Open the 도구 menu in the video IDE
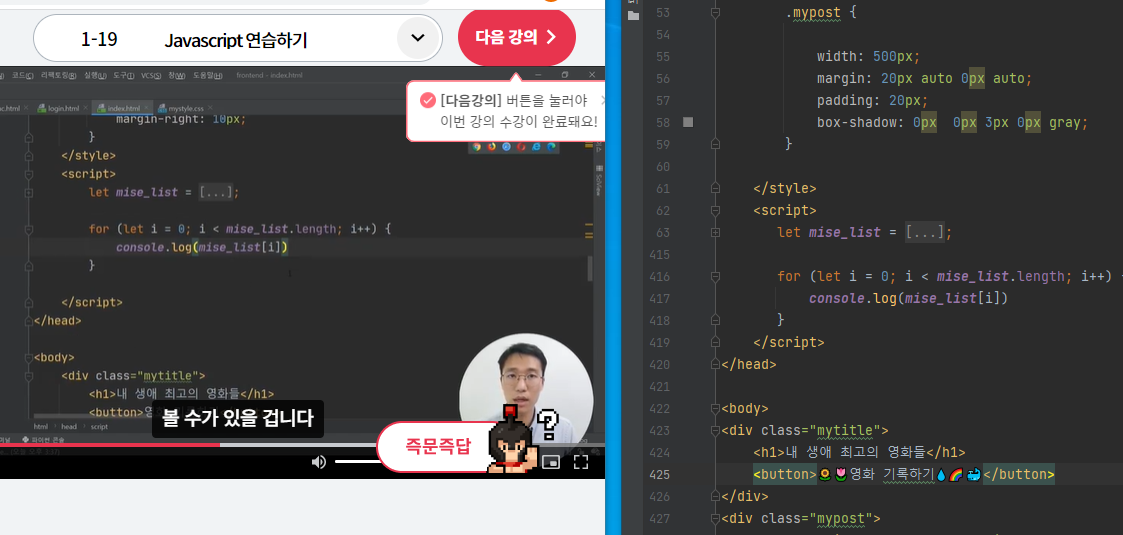 [123, 76]
